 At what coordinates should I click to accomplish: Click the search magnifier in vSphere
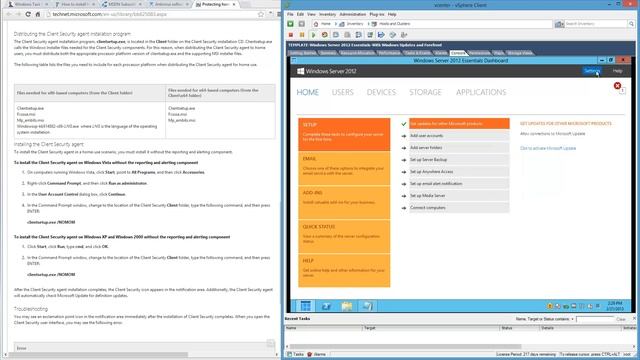631,24
